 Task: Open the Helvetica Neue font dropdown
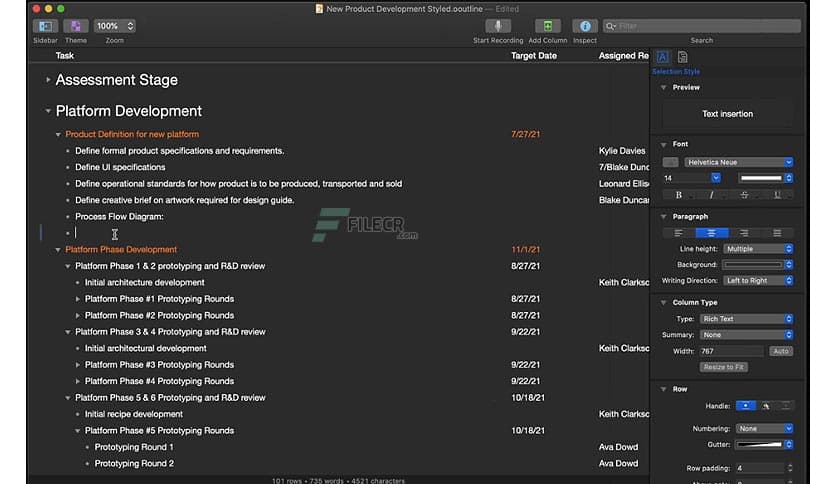point(738,162)
